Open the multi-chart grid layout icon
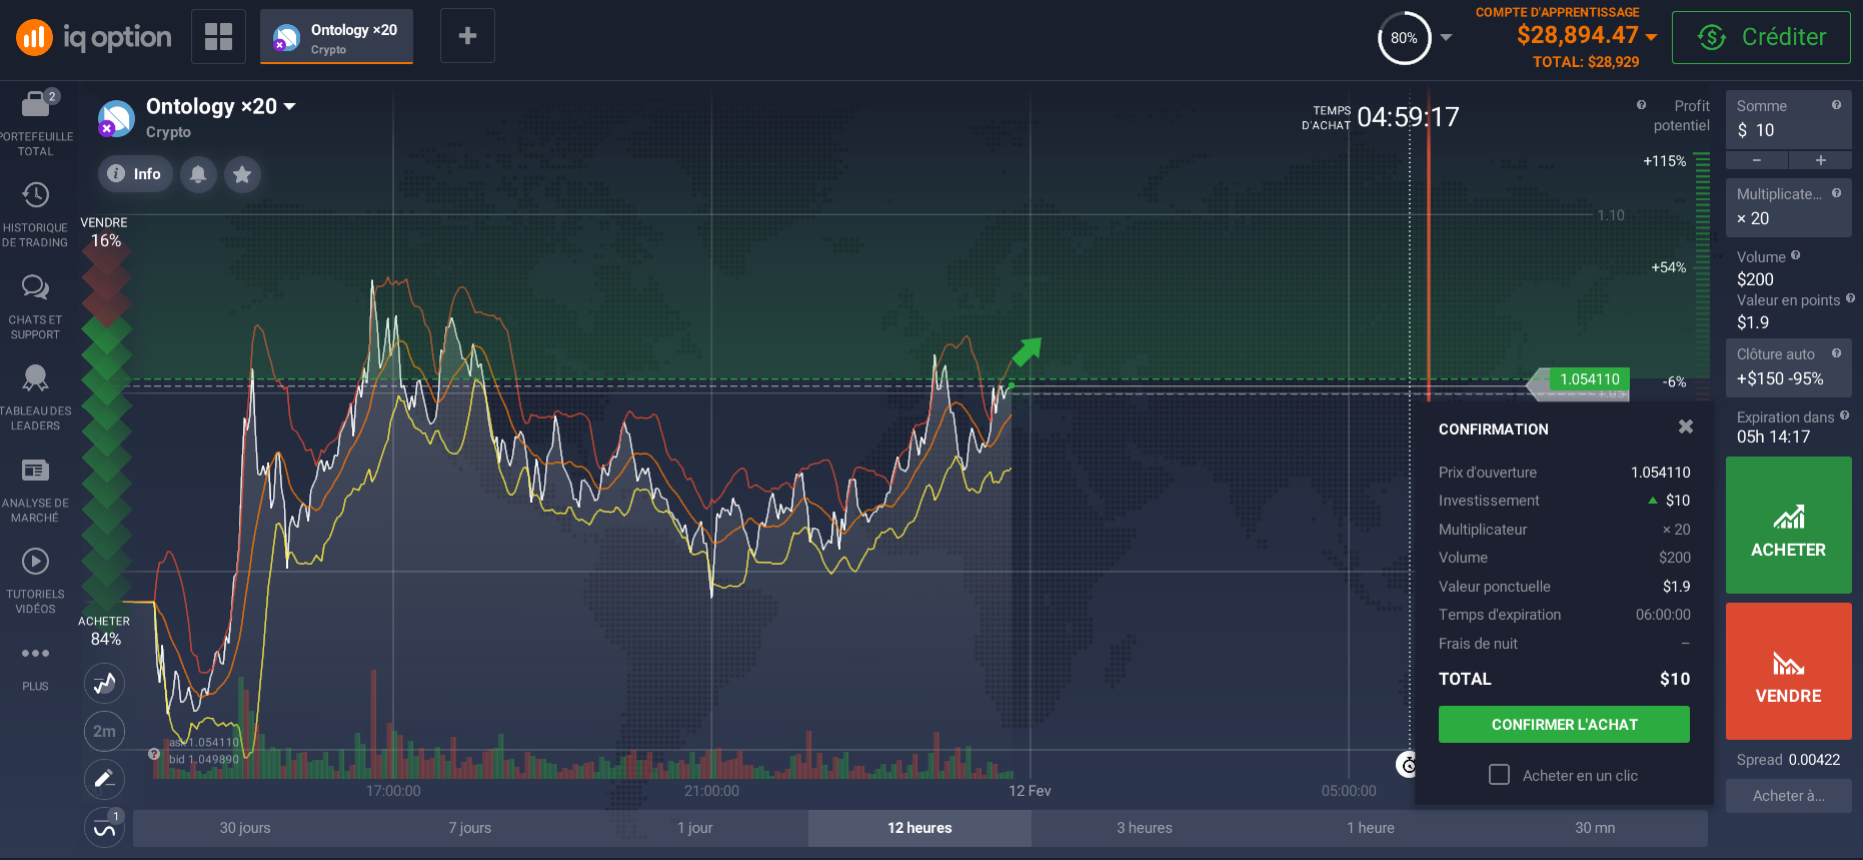 pos(218,36)
